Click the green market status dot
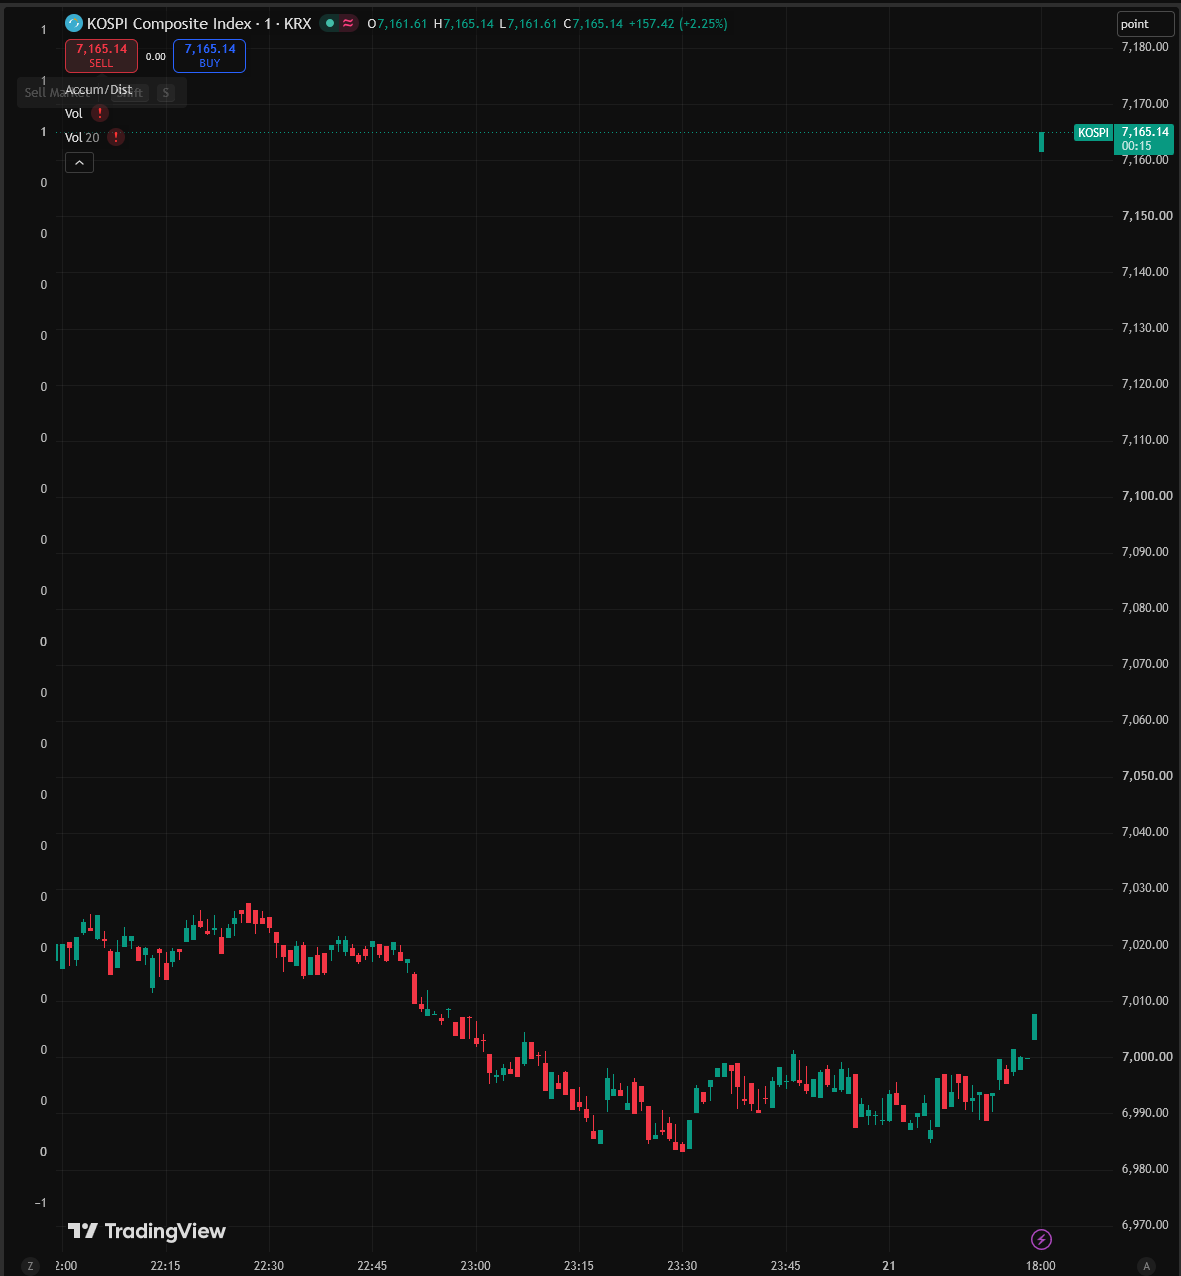This screenshot has height=1276, width=1181. (330, 23)
